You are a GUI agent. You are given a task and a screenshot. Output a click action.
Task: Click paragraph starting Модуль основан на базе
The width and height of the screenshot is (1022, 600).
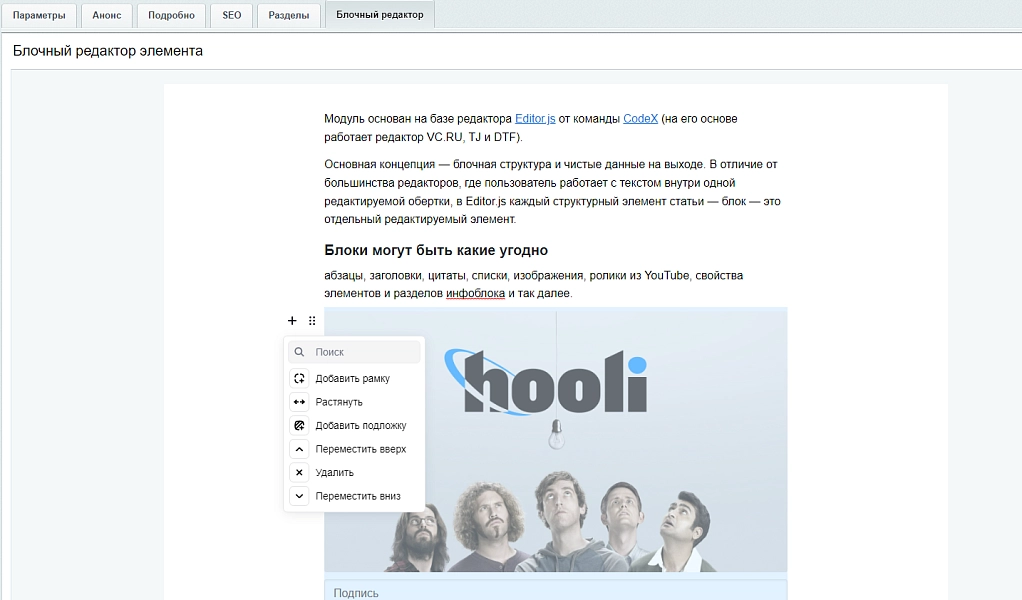531,128
